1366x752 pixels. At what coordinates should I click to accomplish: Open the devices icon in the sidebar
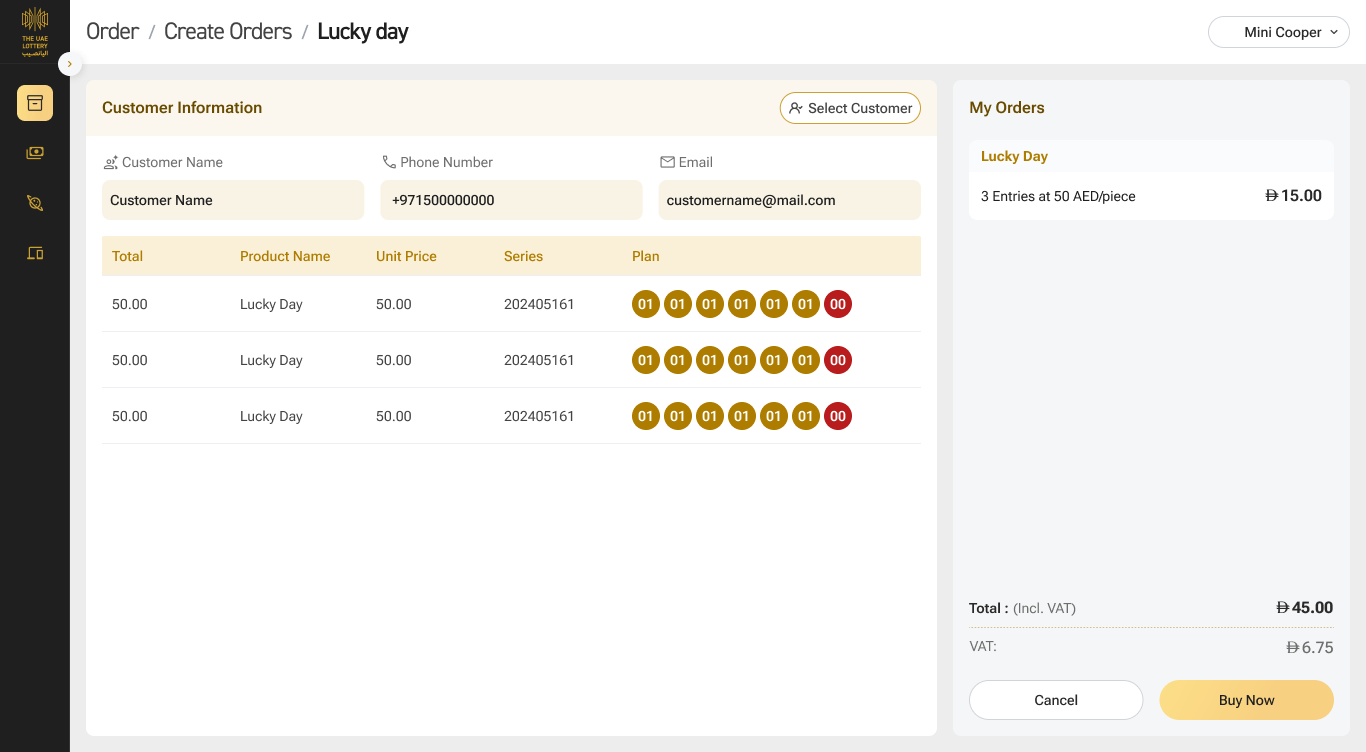coord(35,253)
